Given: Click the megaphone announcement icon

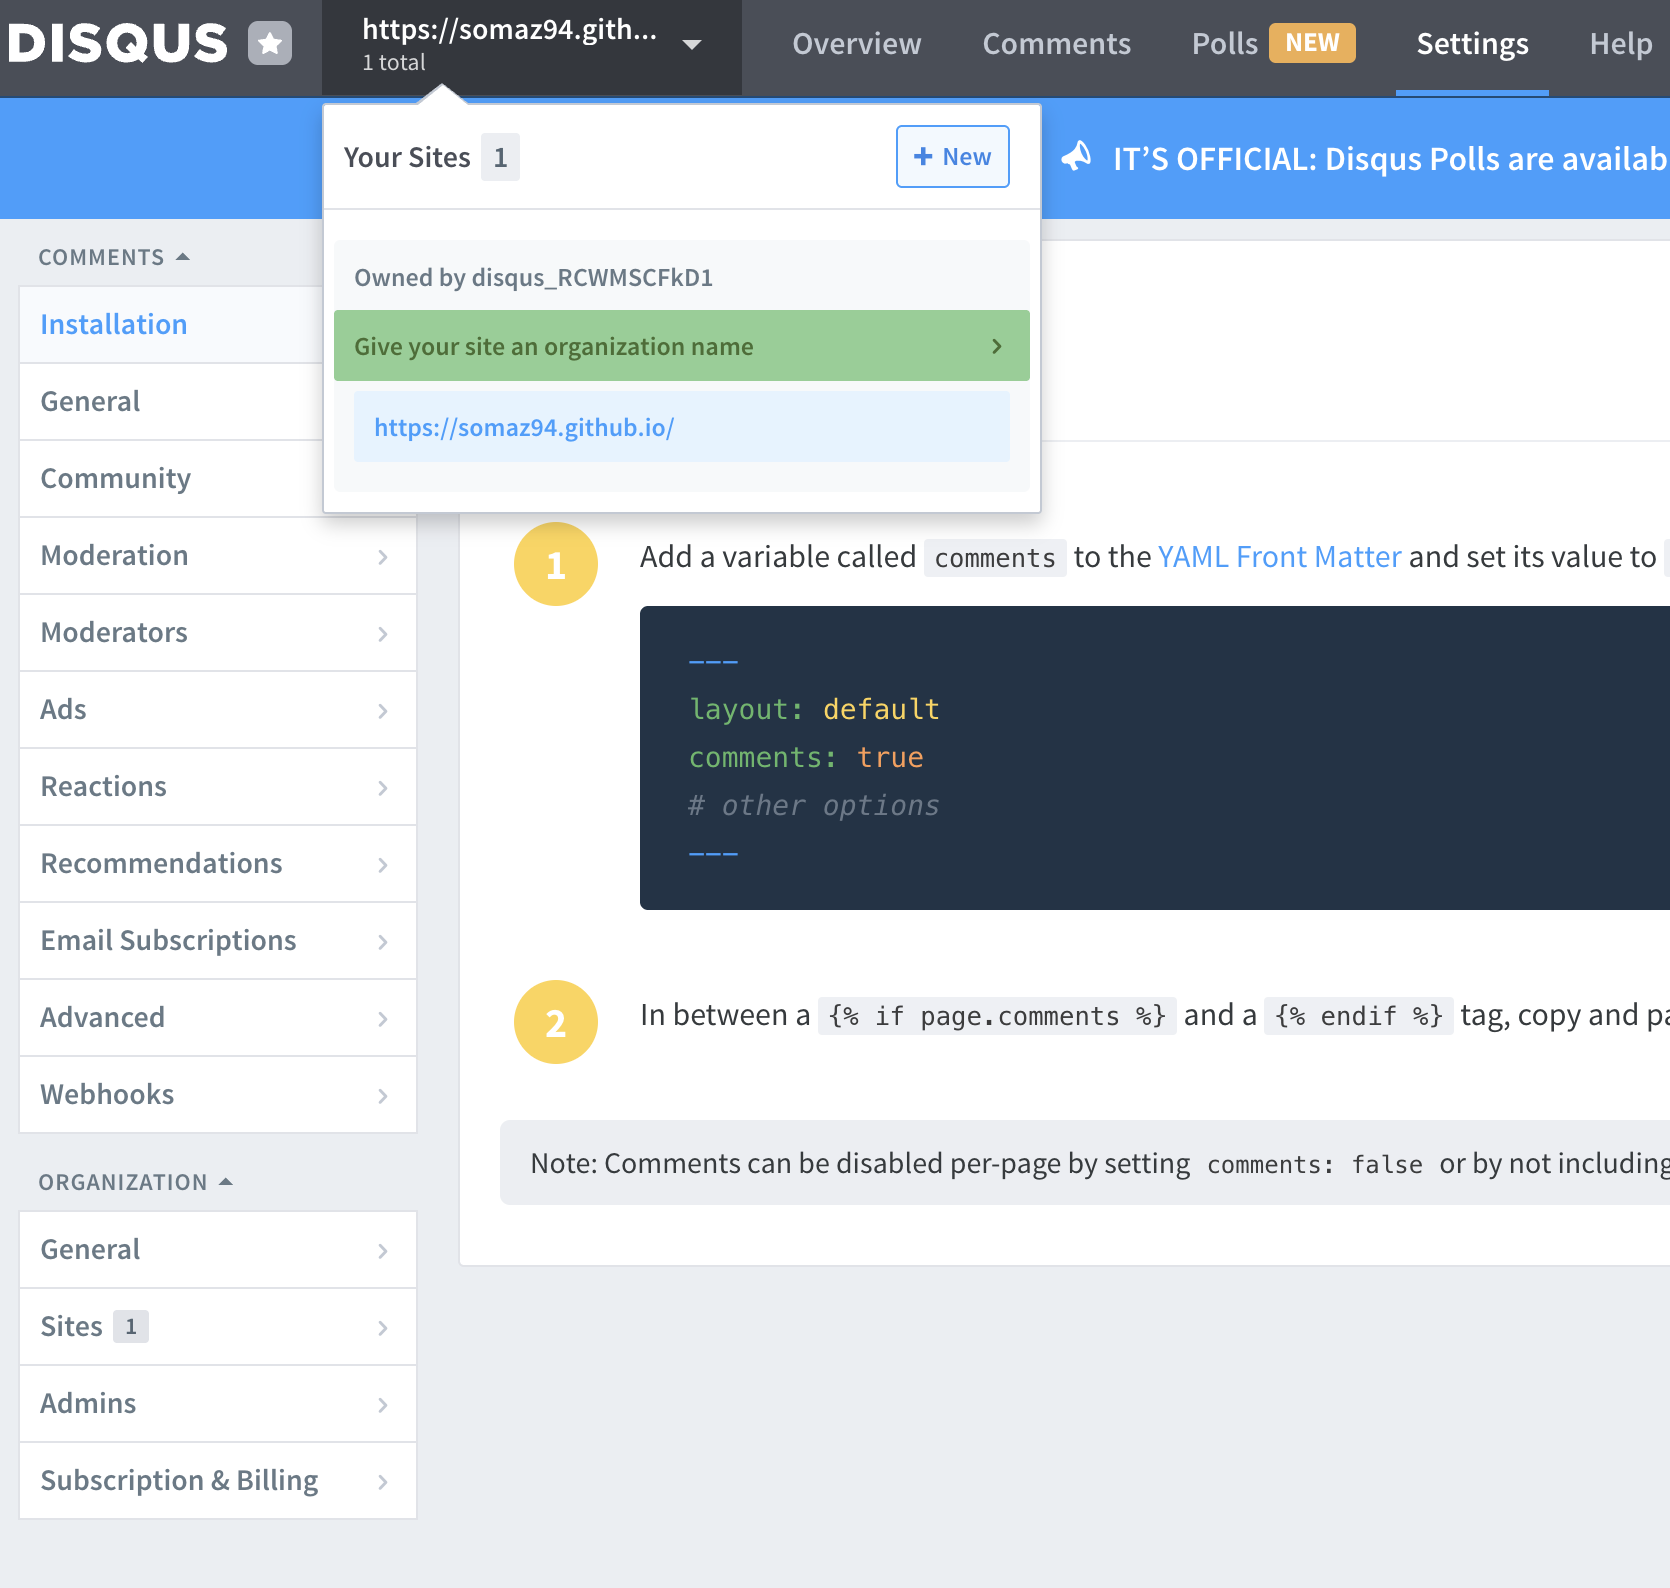Looking at the screenshot, I should tap(1076, 157).
